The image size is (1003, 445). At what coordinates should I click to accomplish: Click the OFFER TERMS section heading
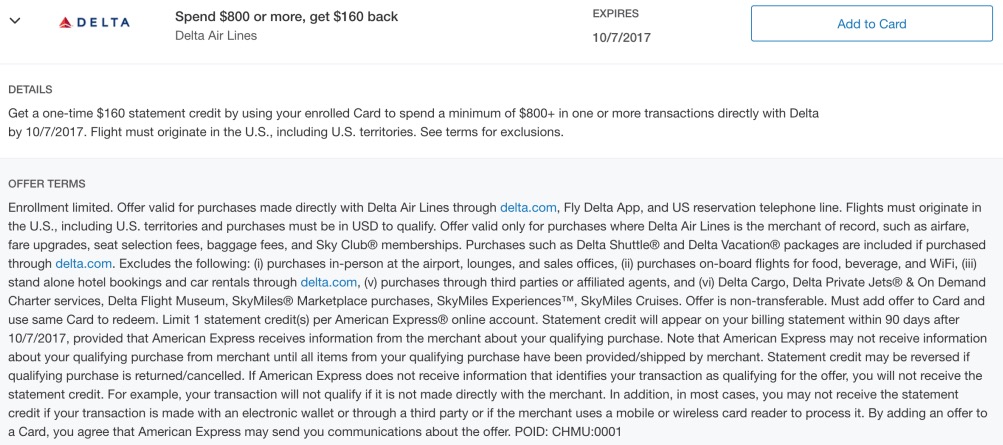pyautogui.click(x=47, y=184)
